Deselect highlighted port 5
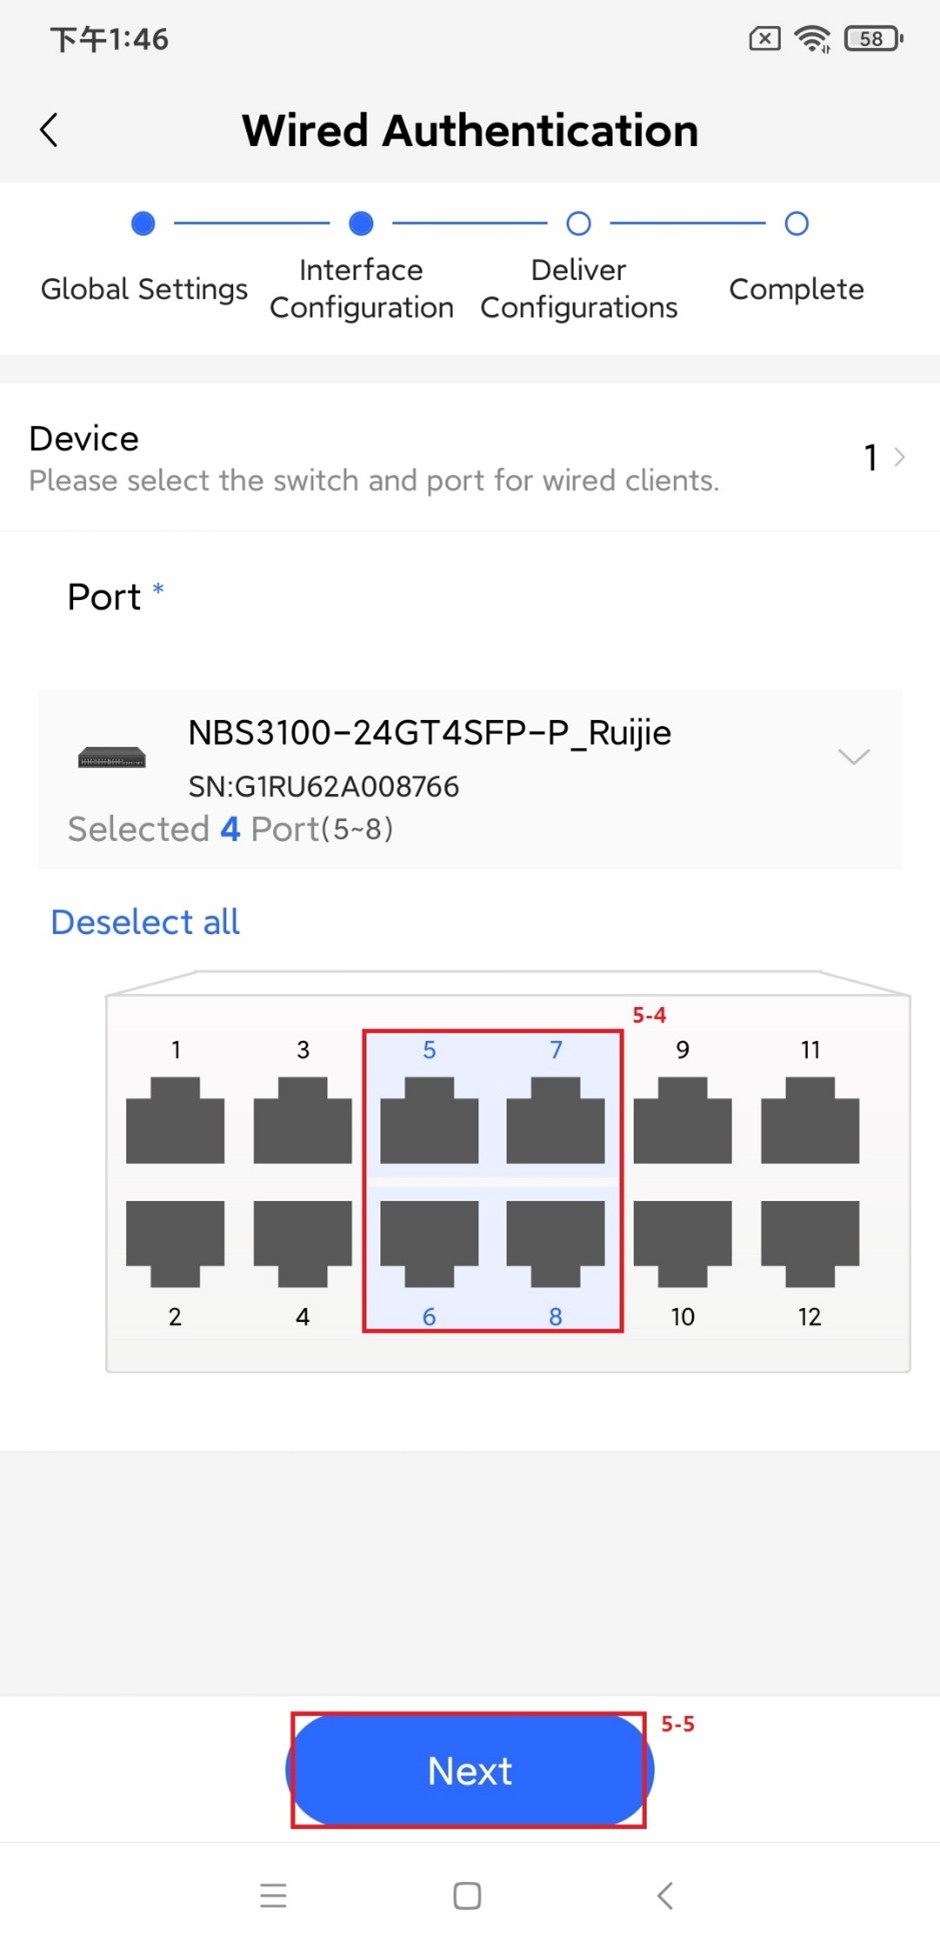The width and height of the screenshot is (940, 1955). 429,1120
